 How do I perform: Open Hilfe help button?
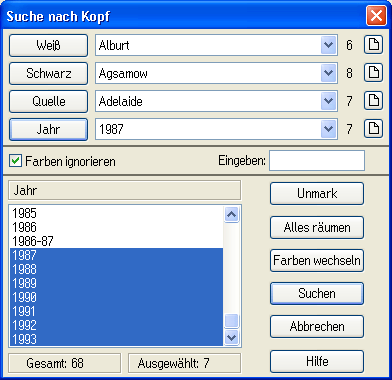coord(317,361)
